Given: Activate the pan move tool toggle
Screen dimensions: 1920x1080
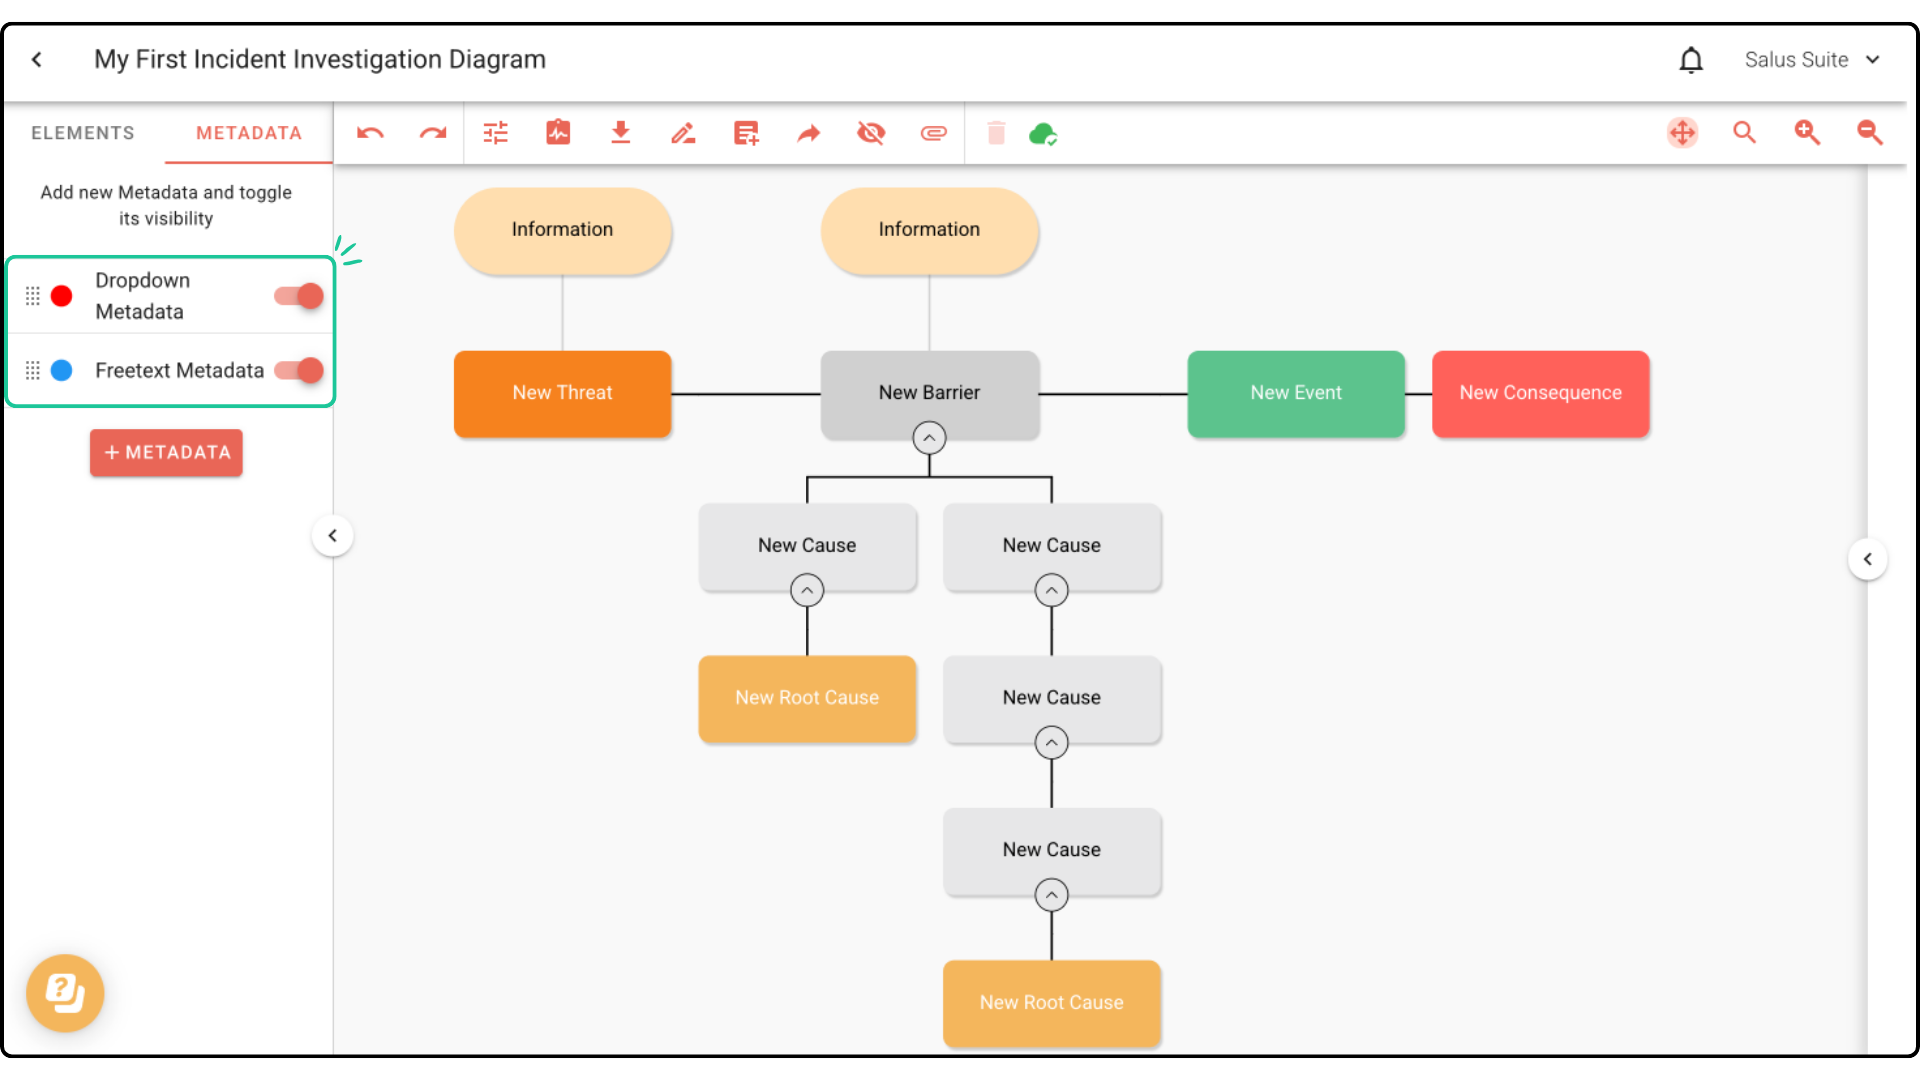Looking at the screenshot, I should click(x=1683, y=132).
